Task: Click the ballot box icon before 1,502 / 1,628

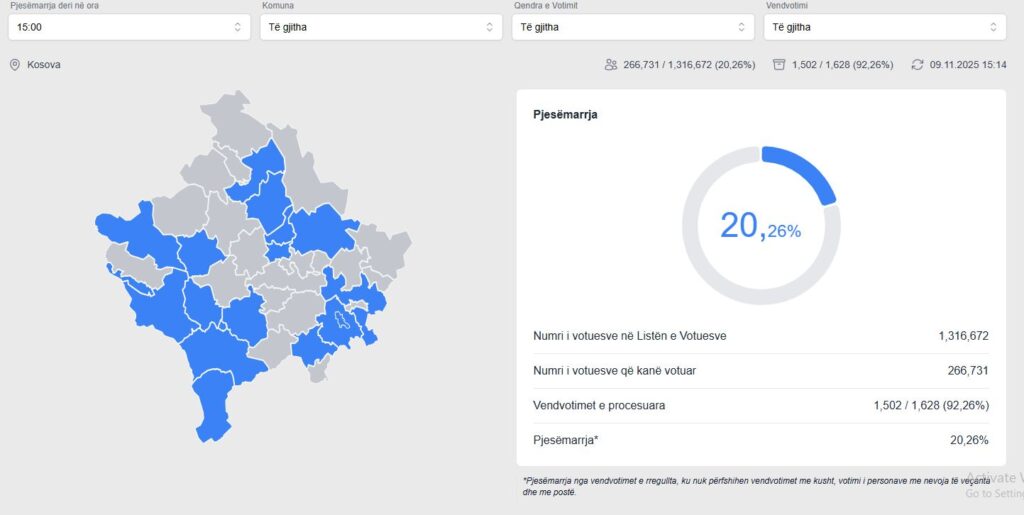Action: [778, 65]
